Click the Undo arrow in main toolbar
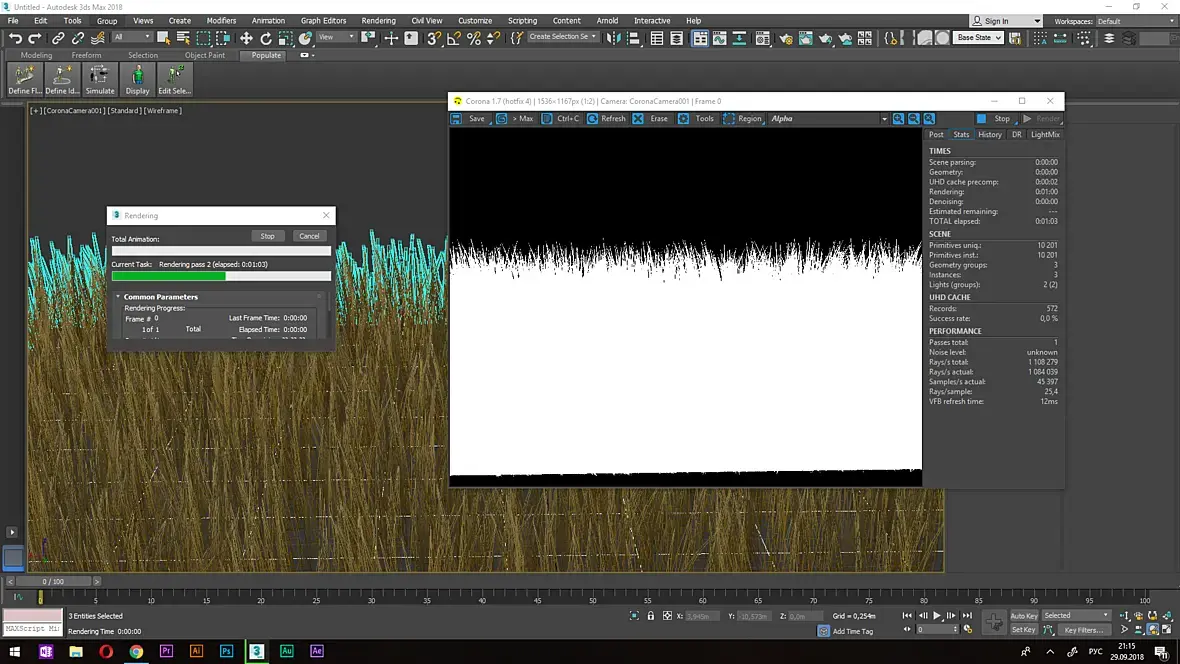 [x=15, y=38]
